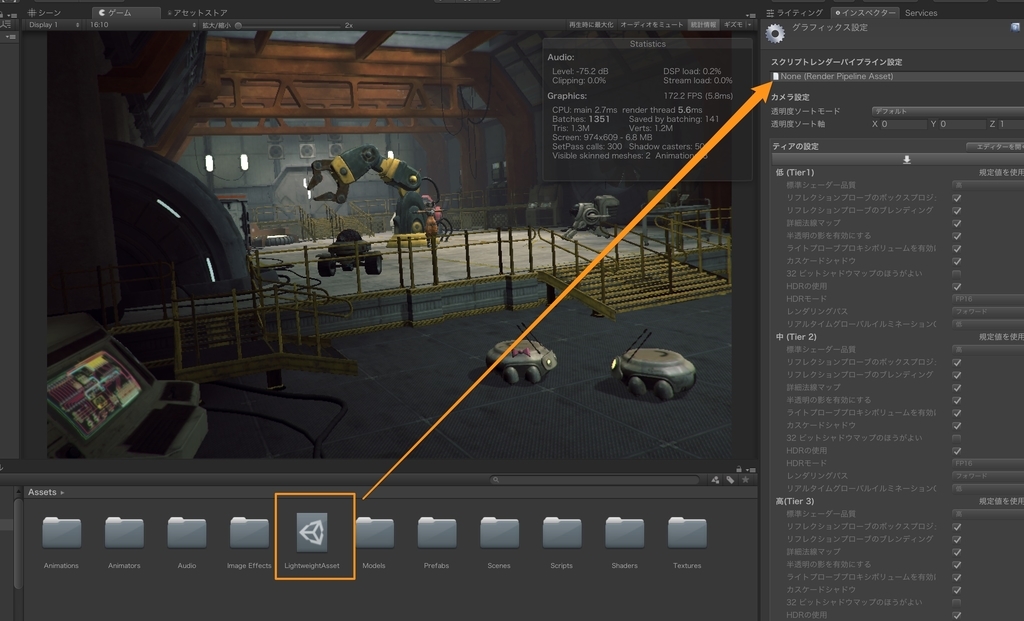
Task: Open the Audio folder
Action: pos(187,533)
